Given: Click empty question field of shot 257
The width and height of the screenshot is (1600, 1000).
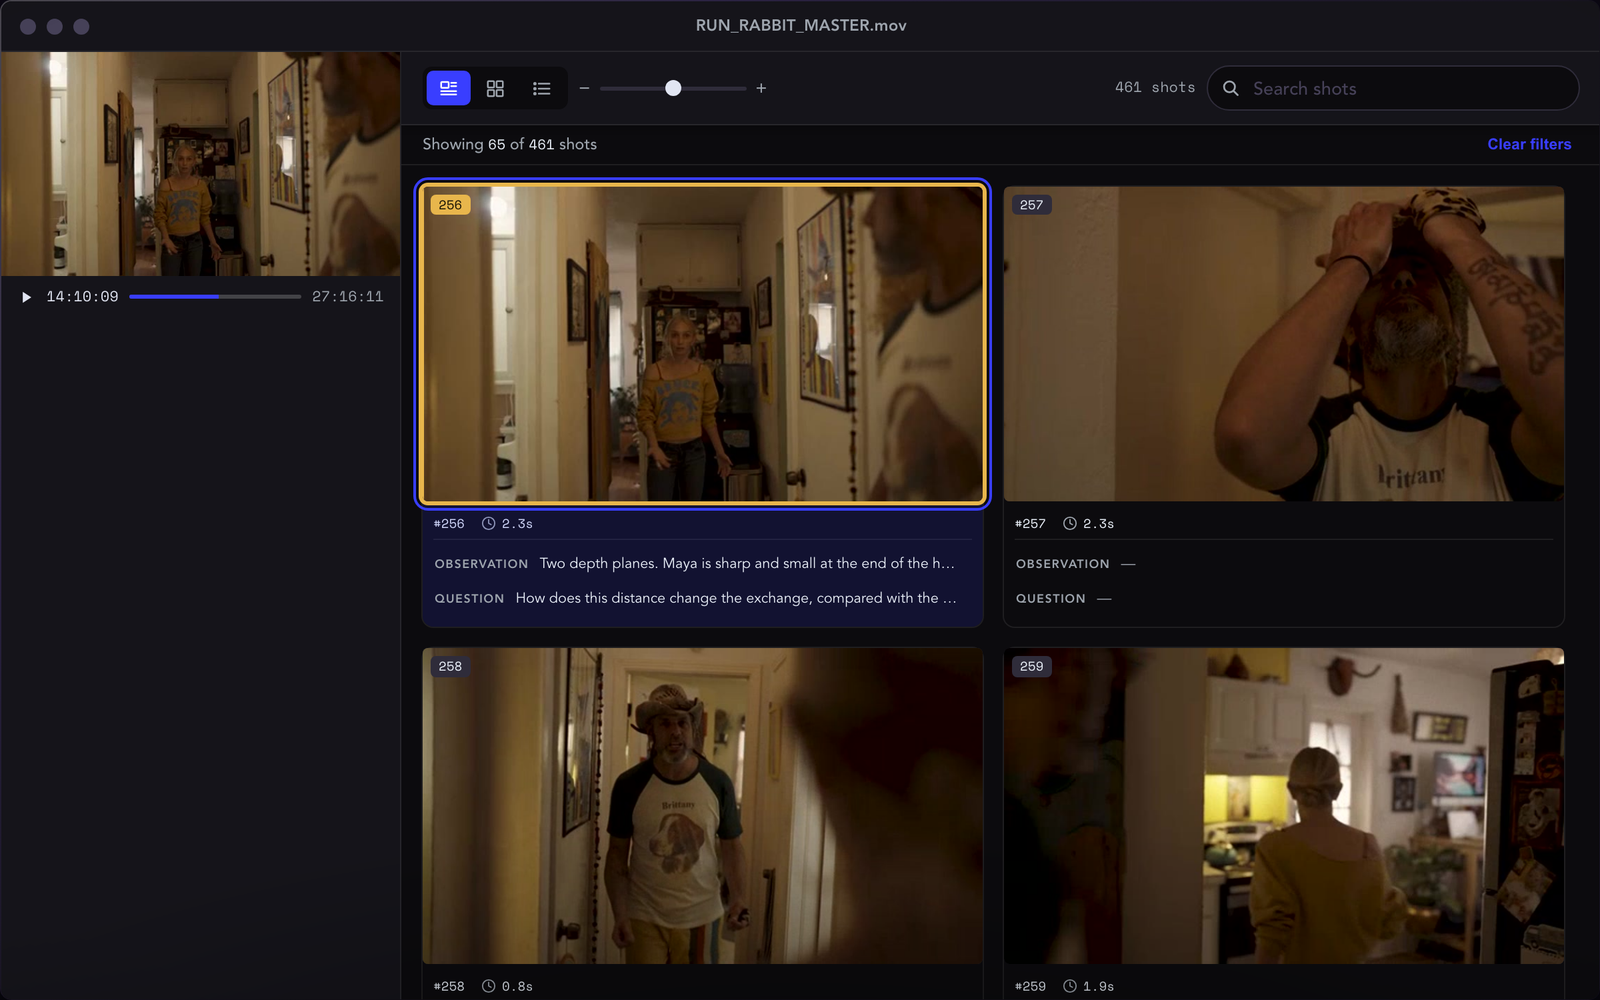Looking at the screenshot, I should tap(1104, 598).
